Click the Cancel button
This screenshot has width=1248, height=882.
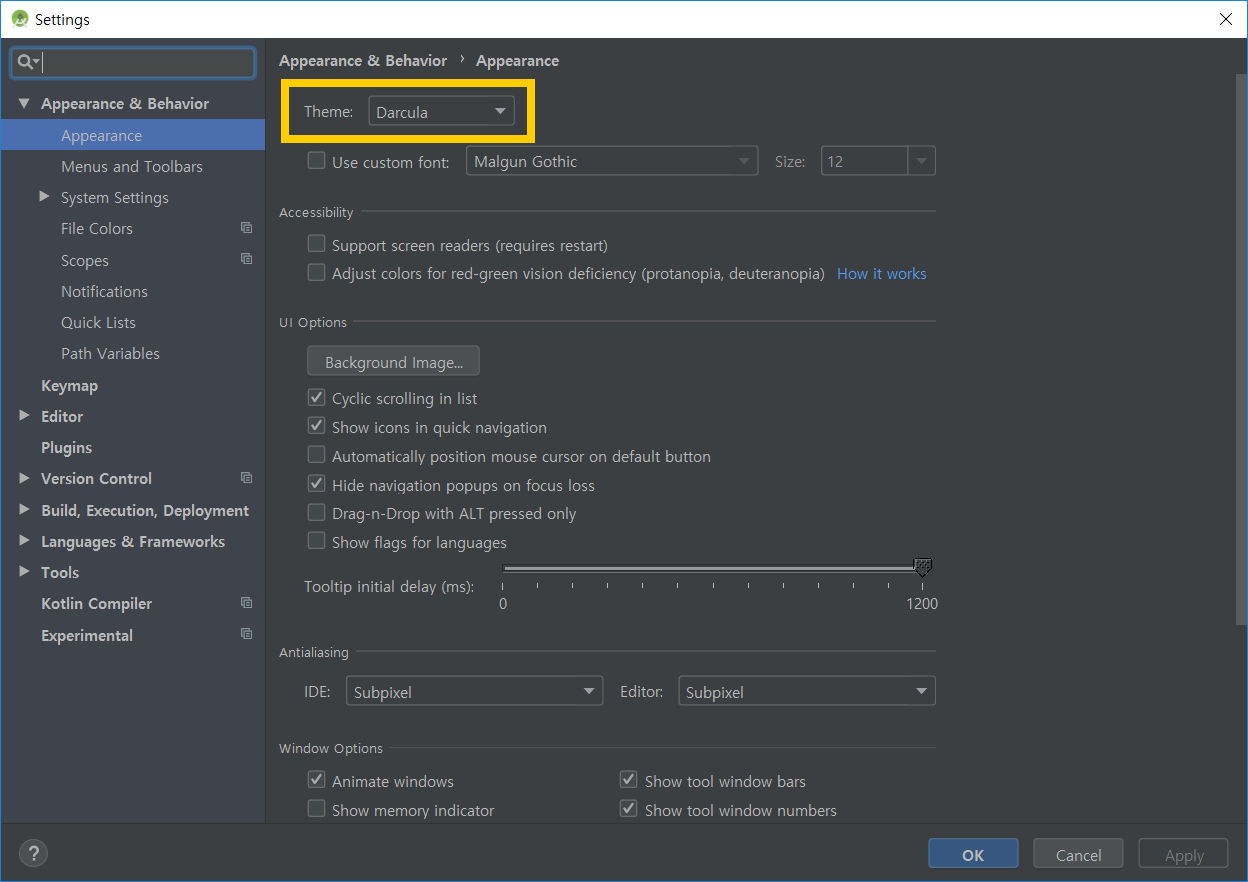(x=1079, y=854)
